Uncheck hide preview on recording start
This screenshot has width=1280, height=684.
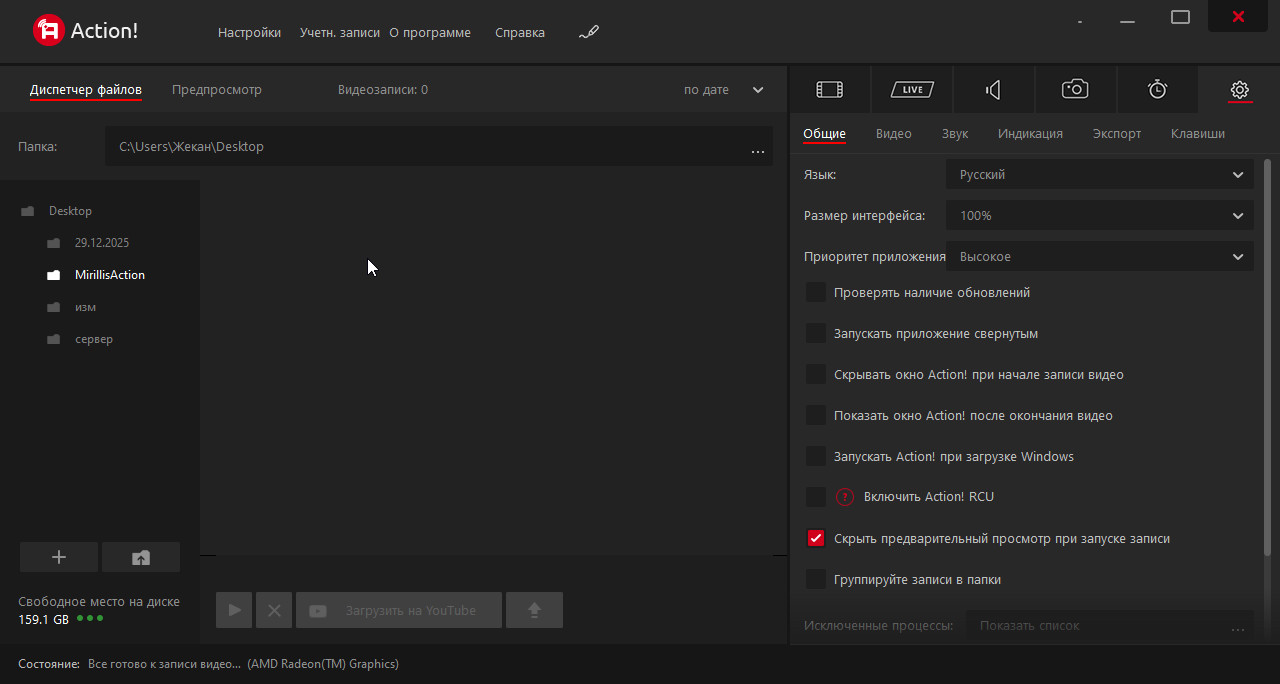click(x=816, y=538)
